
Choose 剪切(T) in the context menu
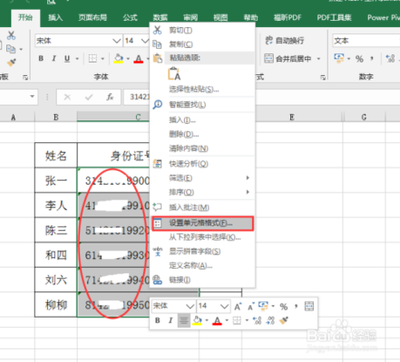click(203, 30)
